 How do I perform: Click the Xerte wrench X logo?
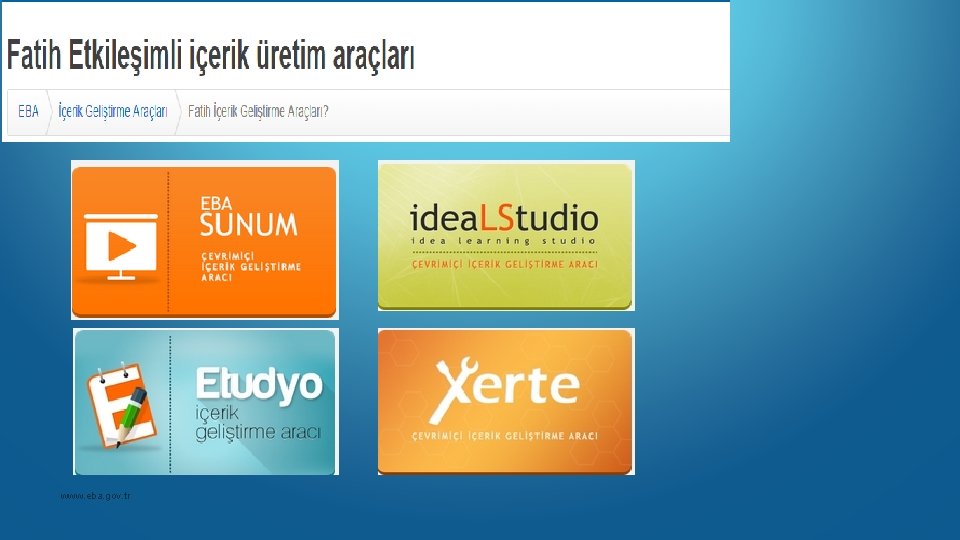[455, 390]
